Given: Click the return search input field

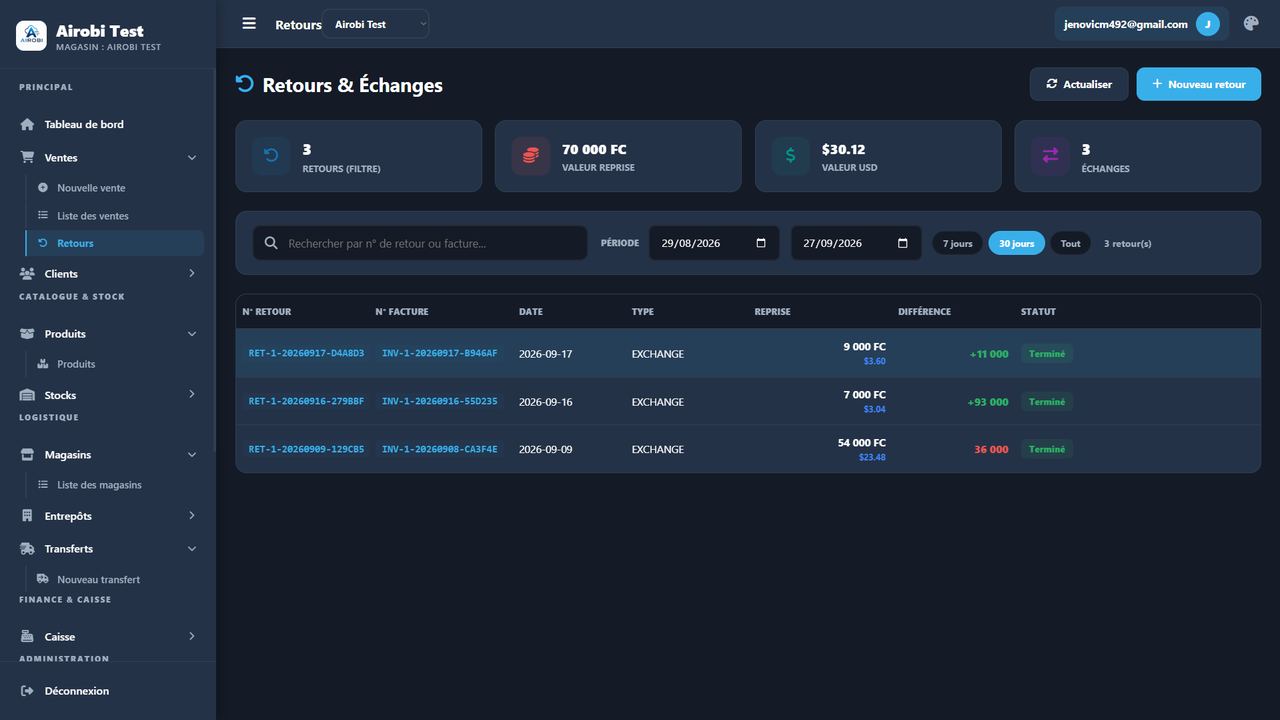Looking at the screenshot, I should 420,243.
